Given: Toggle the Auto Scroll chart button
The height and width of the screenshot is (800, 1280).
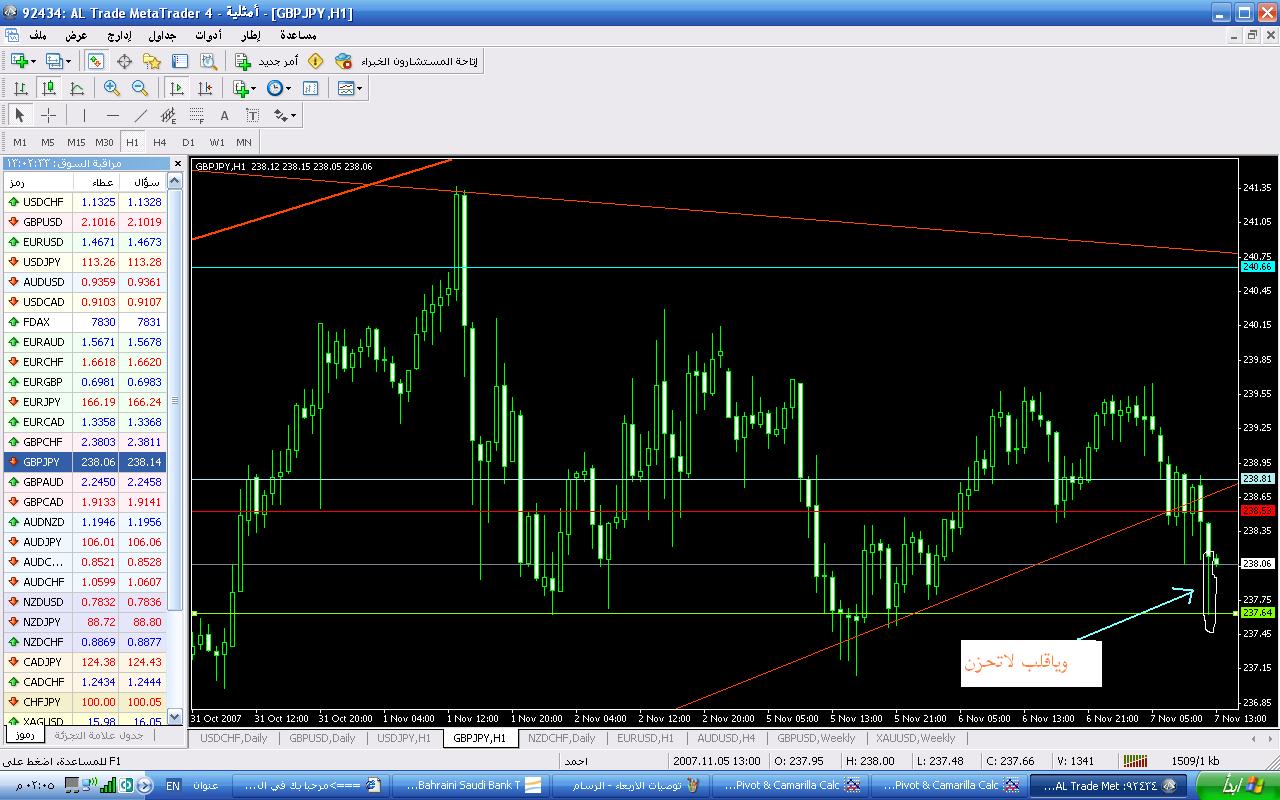Looking at the screenshot, I should coord(177,88).
